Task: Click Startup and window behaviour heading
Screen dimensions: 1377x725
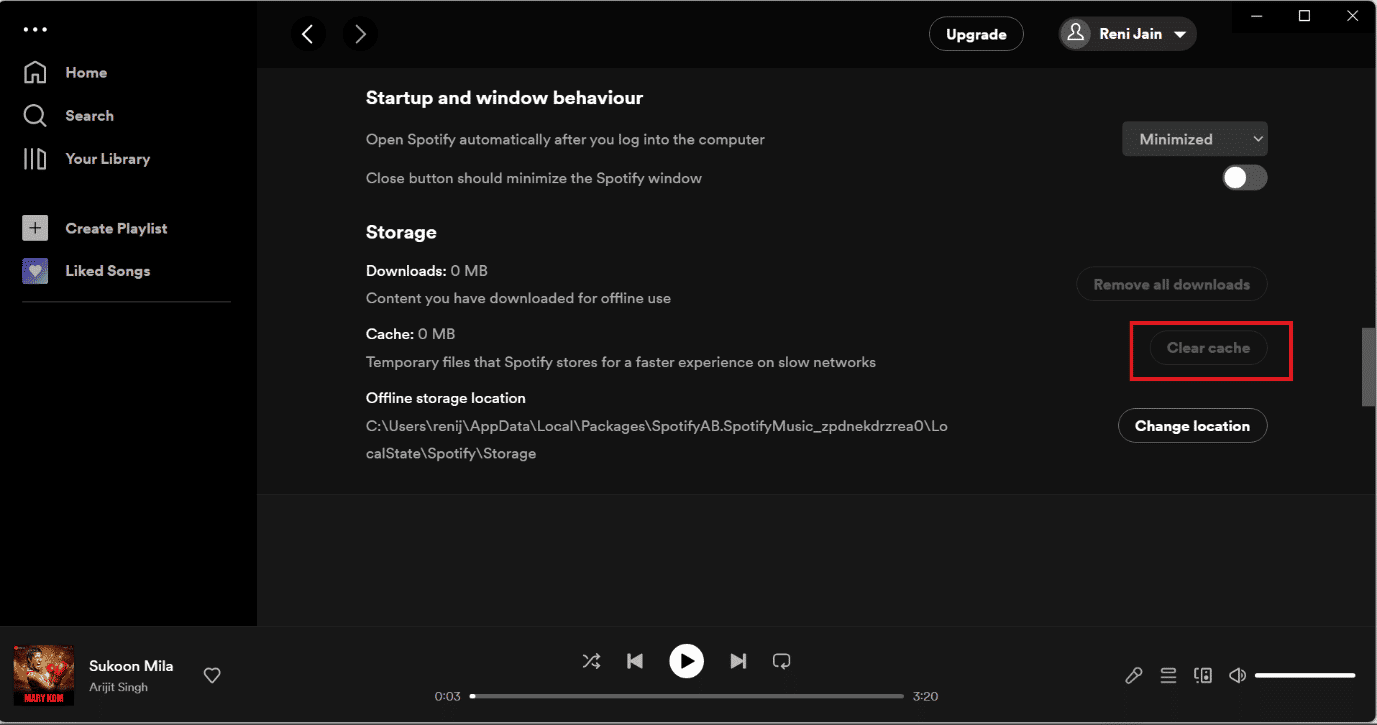Action: (504, 98)
